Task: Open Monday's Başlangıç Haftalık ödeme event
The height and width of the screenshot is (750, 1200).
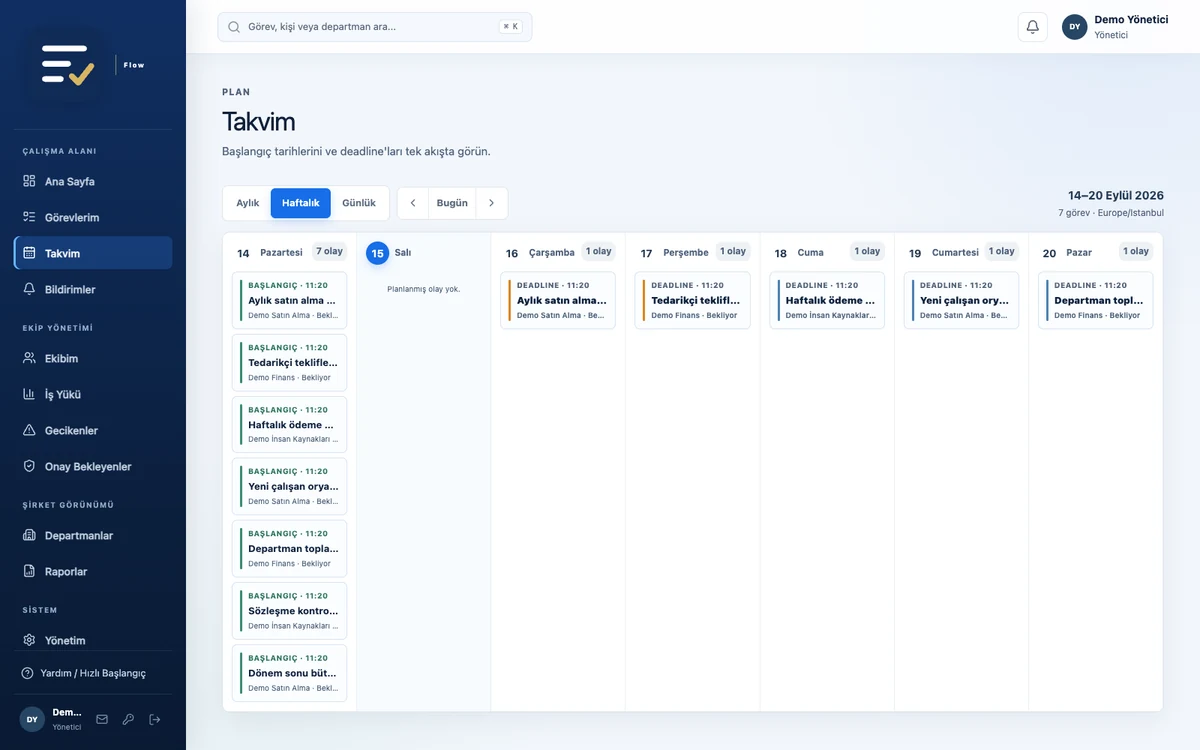Action: [290, 424]
